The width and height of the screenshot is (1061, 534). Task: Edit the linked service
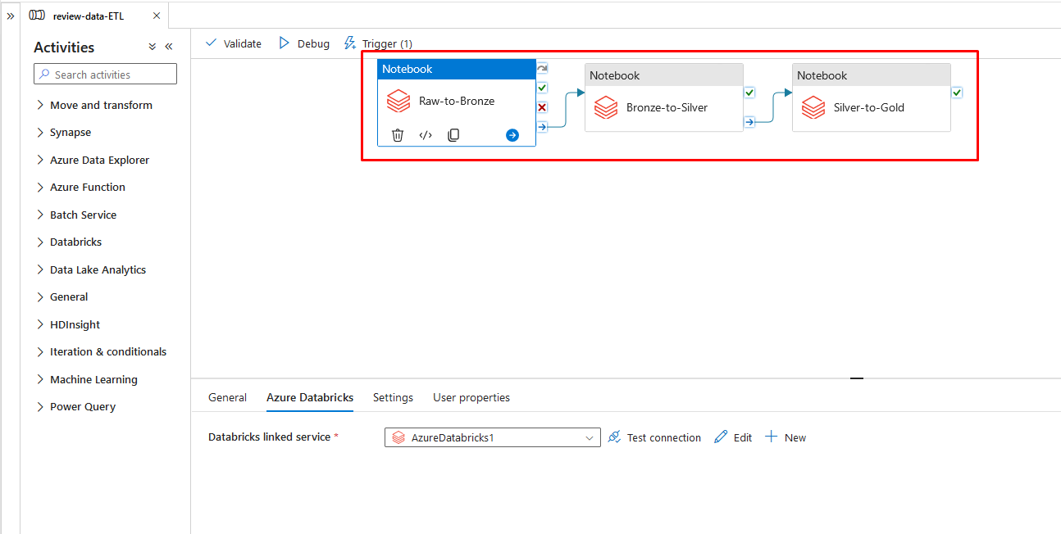733,437
